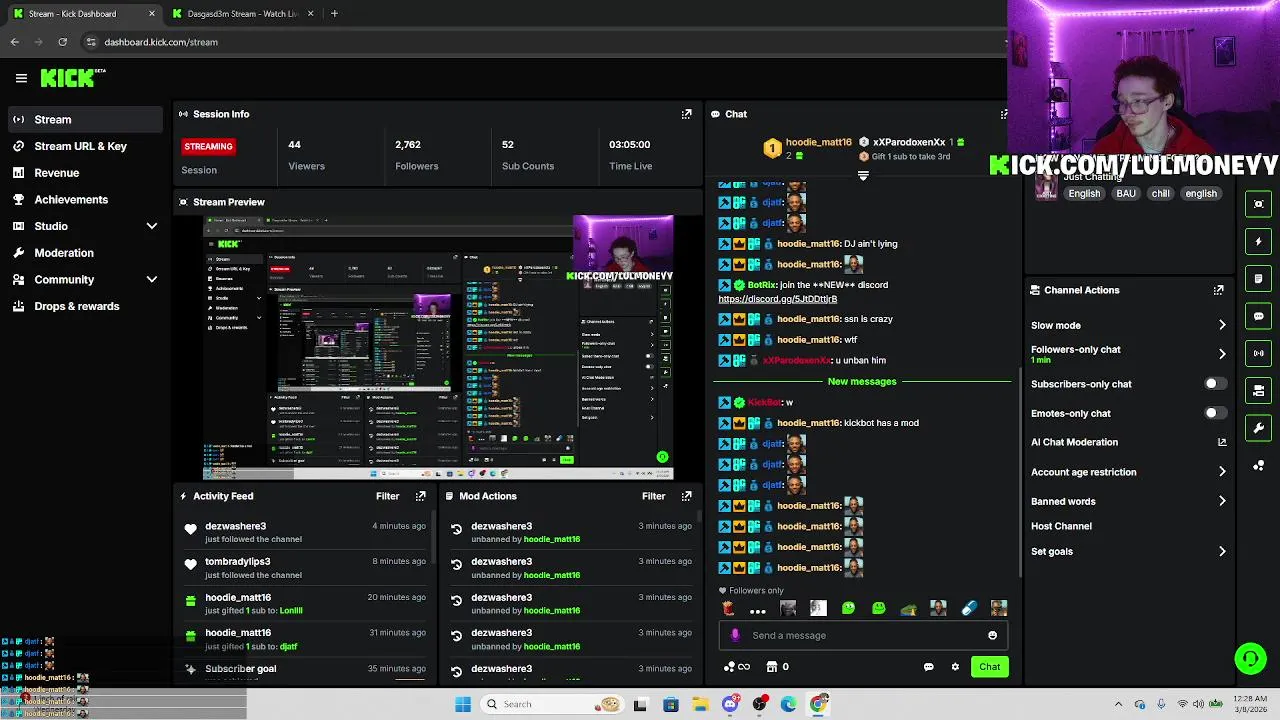Click the Windows Start button
The width and height of the screenshot is (1280, 720).
[463, 704]
